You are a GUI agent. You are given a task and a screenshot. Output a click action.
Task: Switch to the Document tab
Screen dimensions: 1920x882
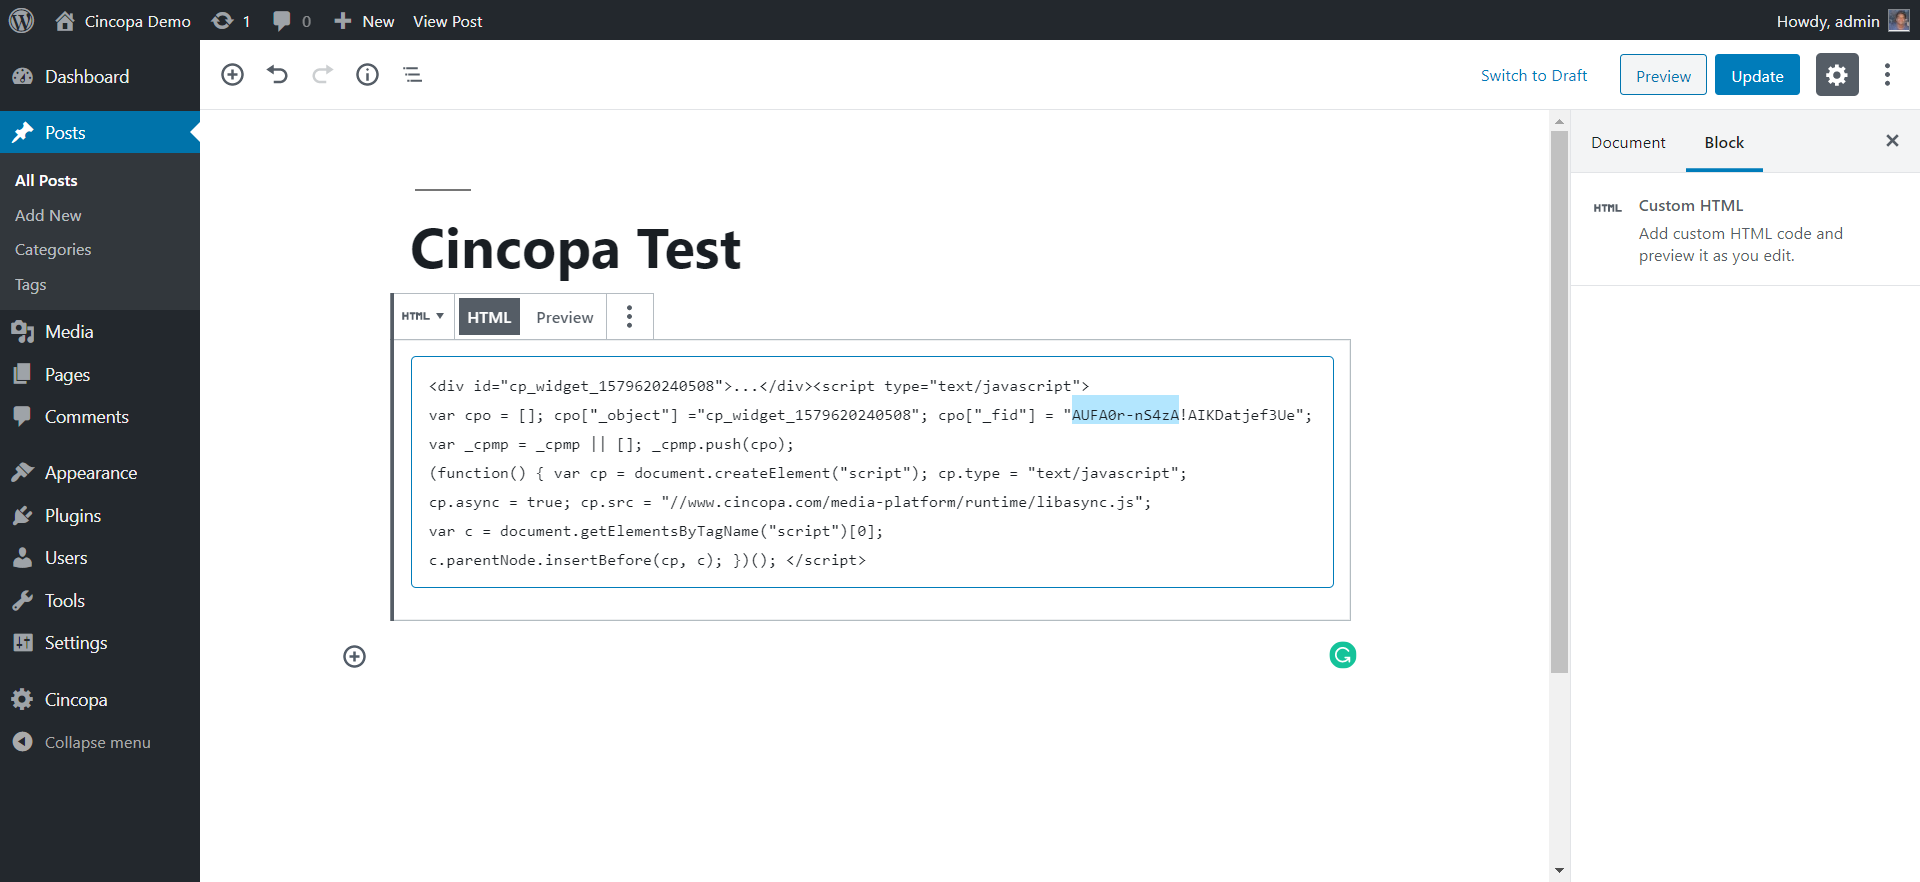click(1628, 142)
